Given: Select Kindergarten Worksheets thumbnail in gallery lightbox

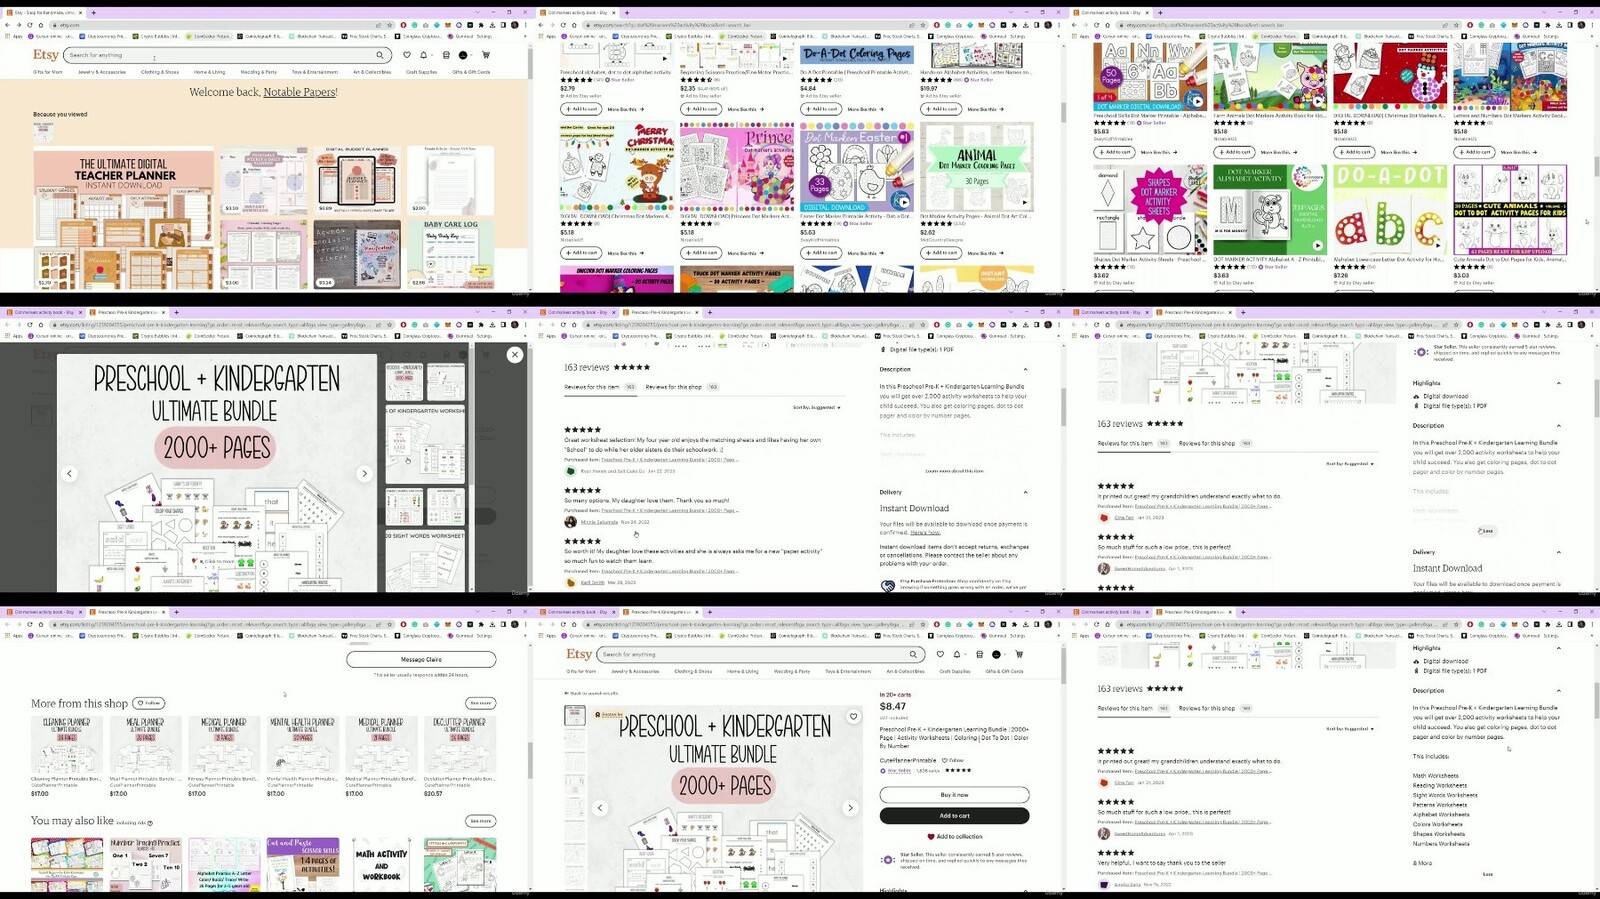Looking at the screenshot, I should pyautogui.click(x=425, y=445).
